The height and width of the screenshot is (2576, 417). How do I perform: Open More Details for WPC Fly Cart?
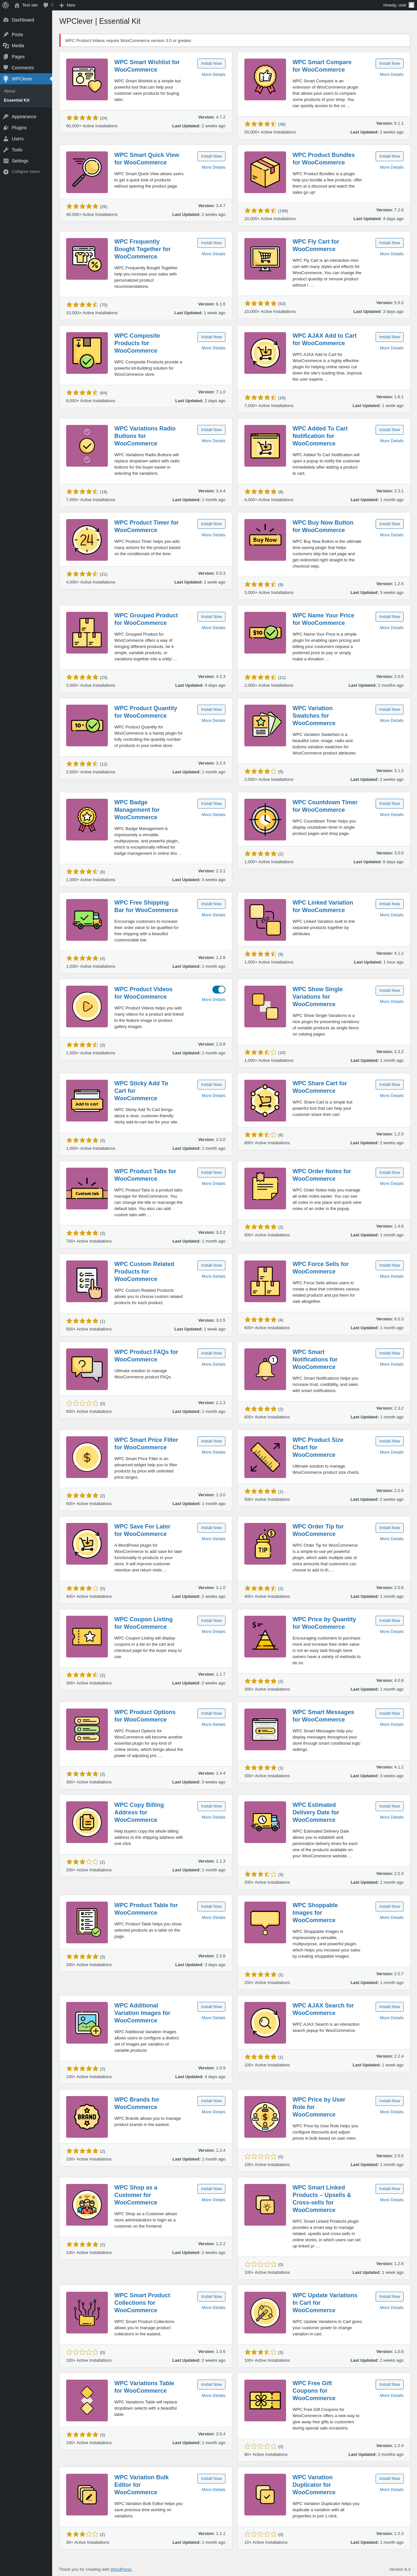coord(391,254)
